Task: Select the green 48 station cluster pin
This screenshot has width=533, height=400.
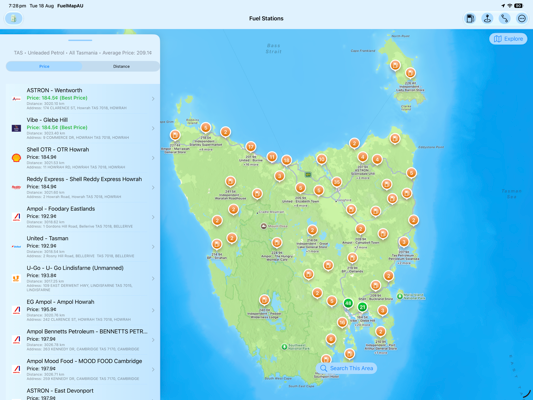Action: point(348,303)
